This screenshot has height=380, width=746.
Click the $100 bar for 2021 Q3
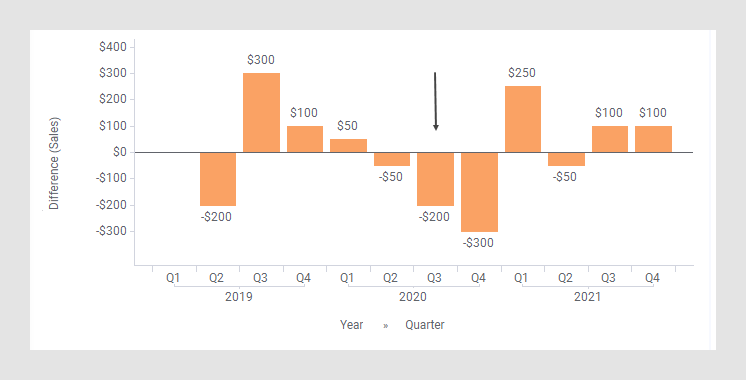tap(610, 139)
